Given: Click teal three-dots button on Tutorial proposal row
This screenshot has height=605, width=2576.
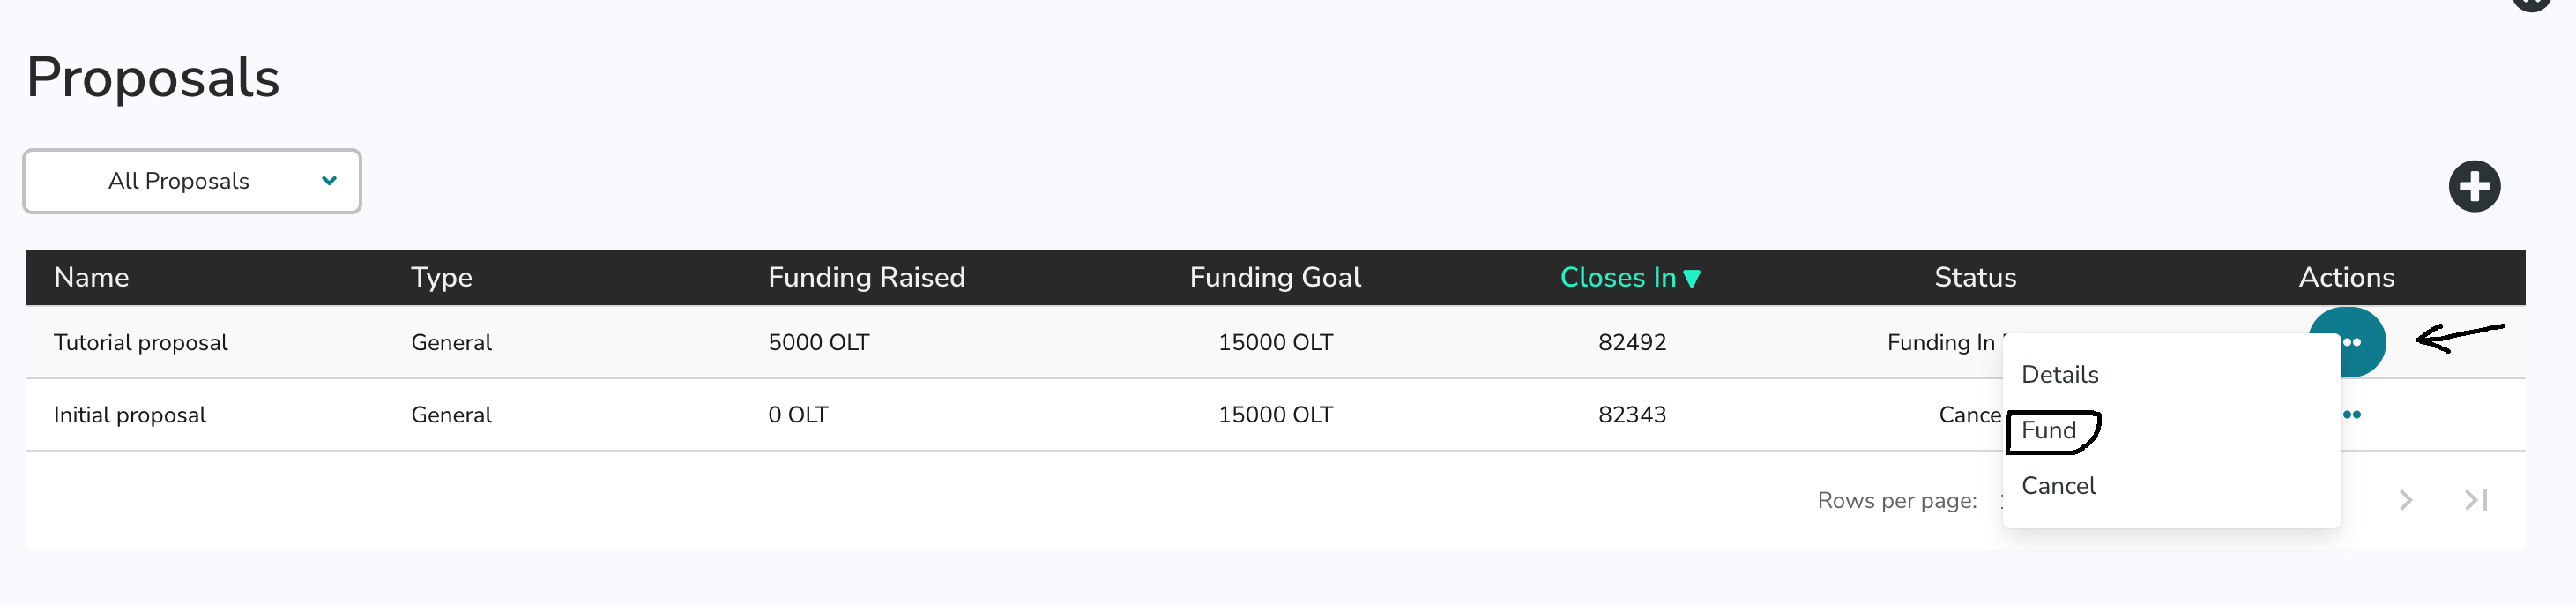Looking at the screenshot, I should 2358,342.
